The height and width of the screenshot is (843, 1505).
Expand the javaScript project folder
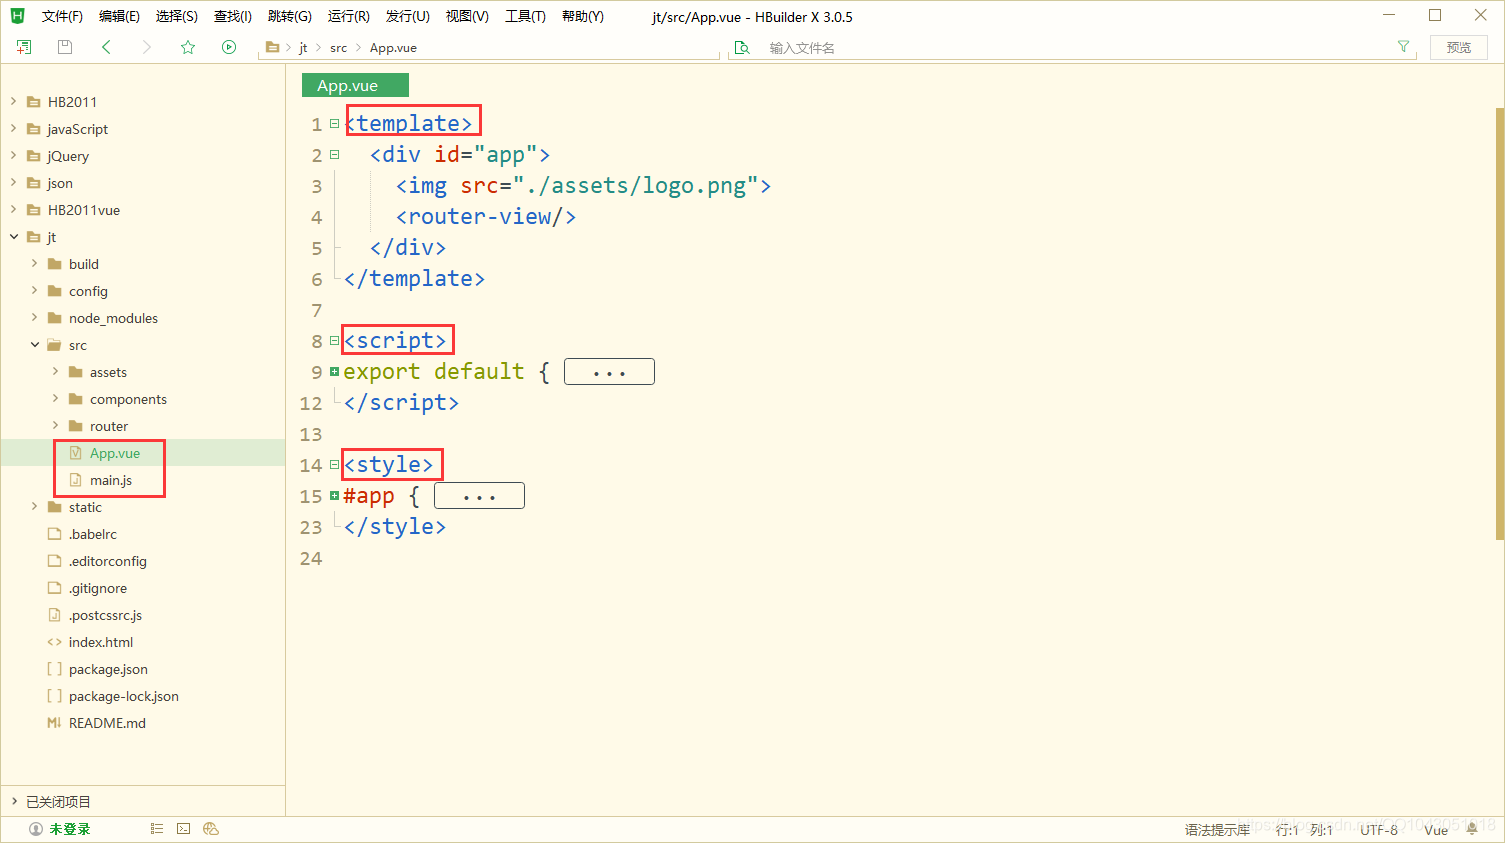tap(13, 128)
